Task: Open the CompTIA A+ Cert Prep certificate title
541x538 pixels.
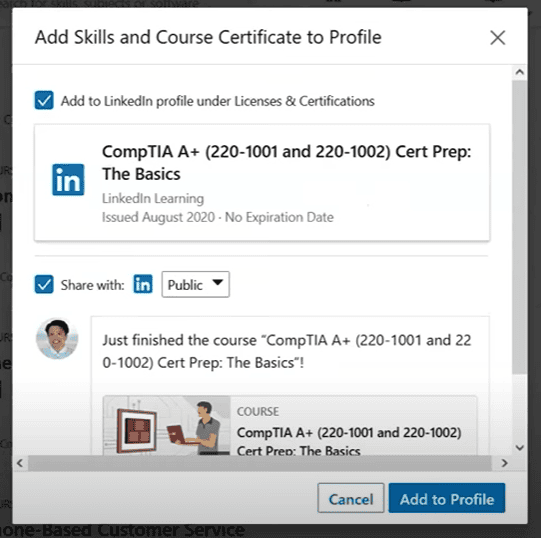Action: click(286, 162)
